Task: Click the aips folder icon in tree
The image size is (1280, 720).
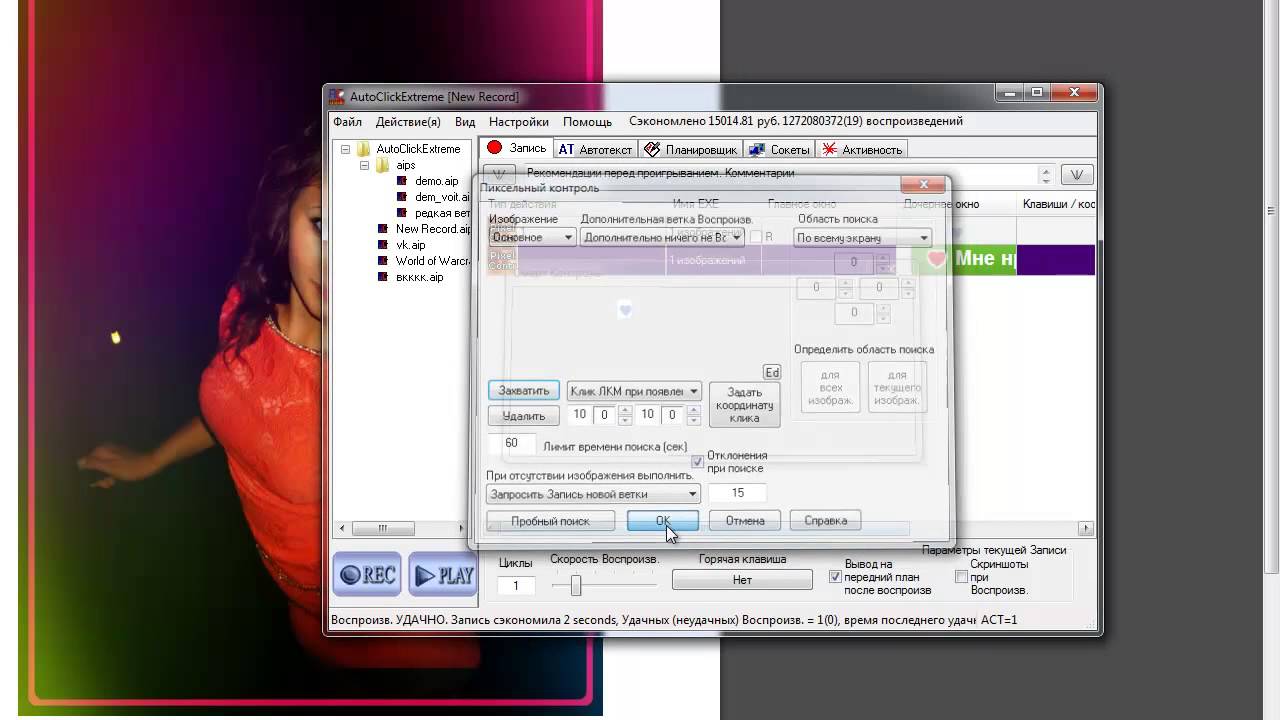Action: coord(383,165)
